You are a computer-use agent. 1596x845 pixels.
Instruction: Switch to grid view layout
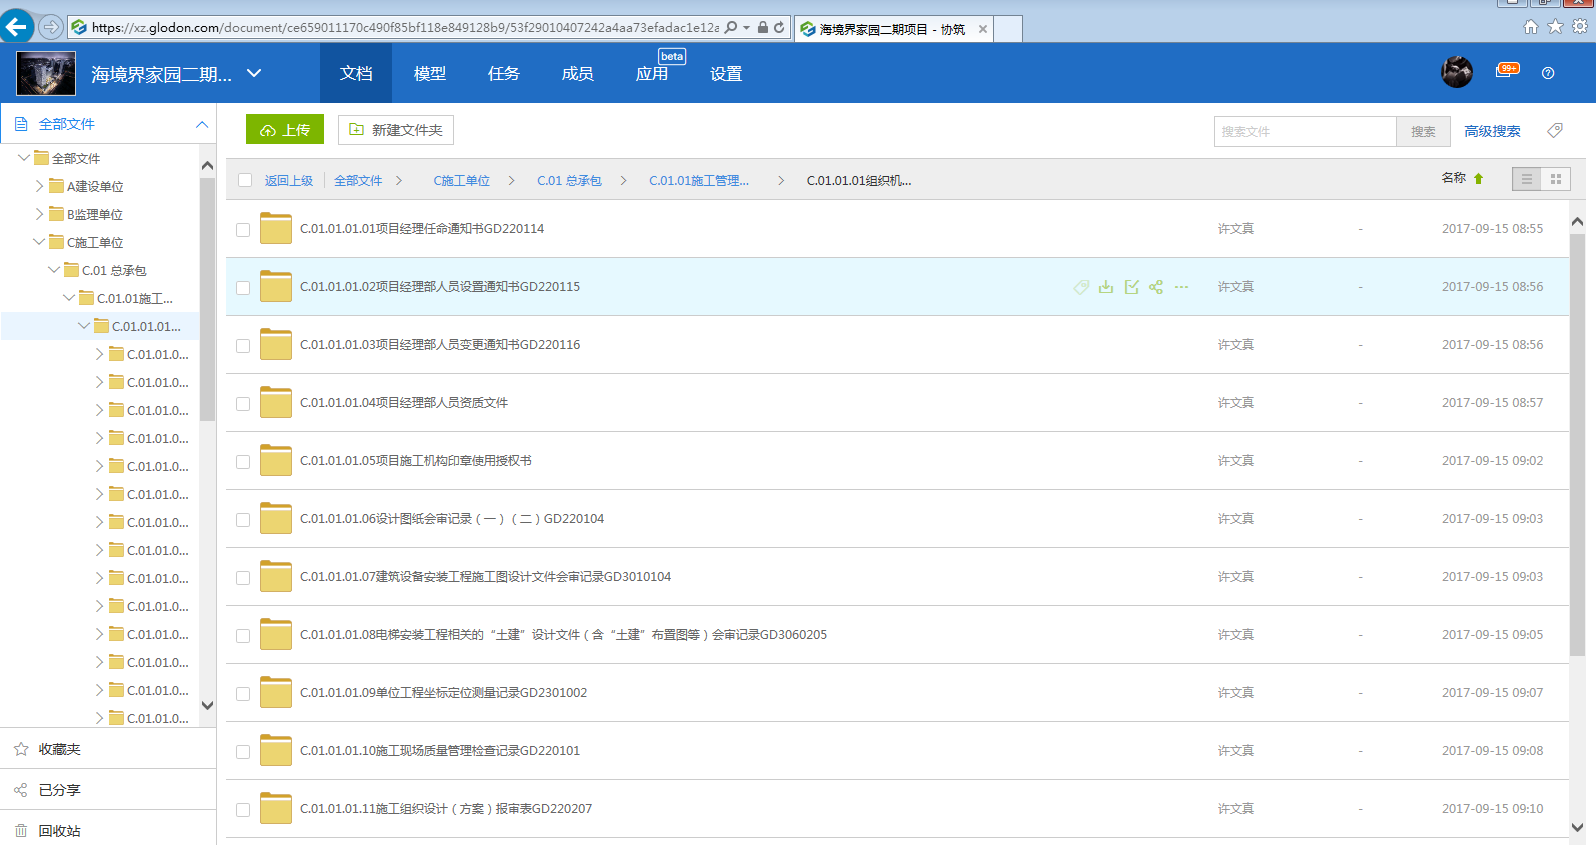tap(1555, 179)
